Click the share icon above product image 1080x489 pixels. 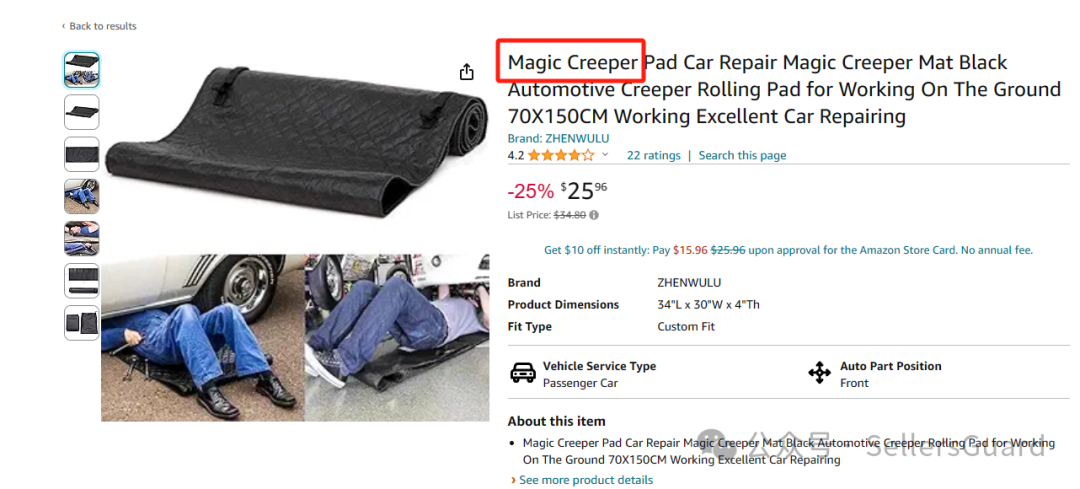pos(467,72)
